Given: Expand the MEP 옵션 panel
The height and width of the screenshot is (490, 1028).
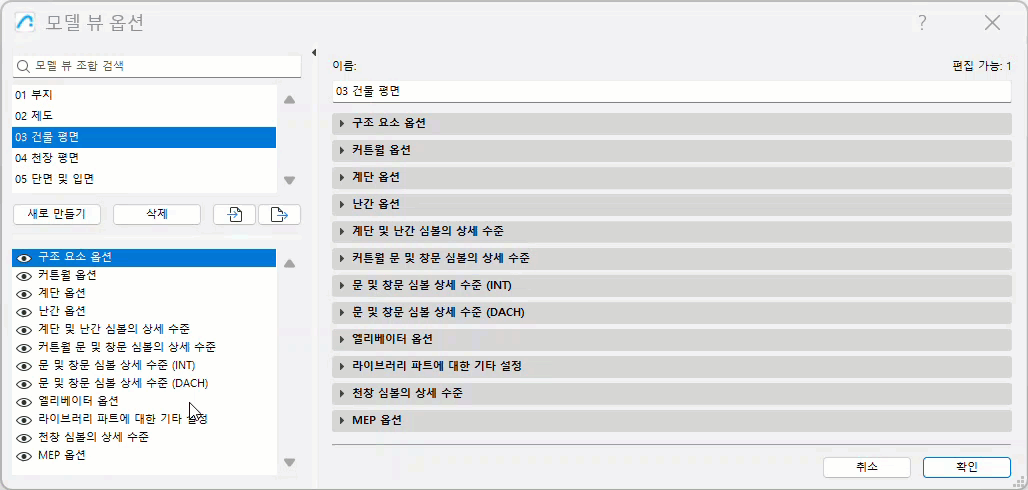Looking at the screenshot, I should point(672,420).
